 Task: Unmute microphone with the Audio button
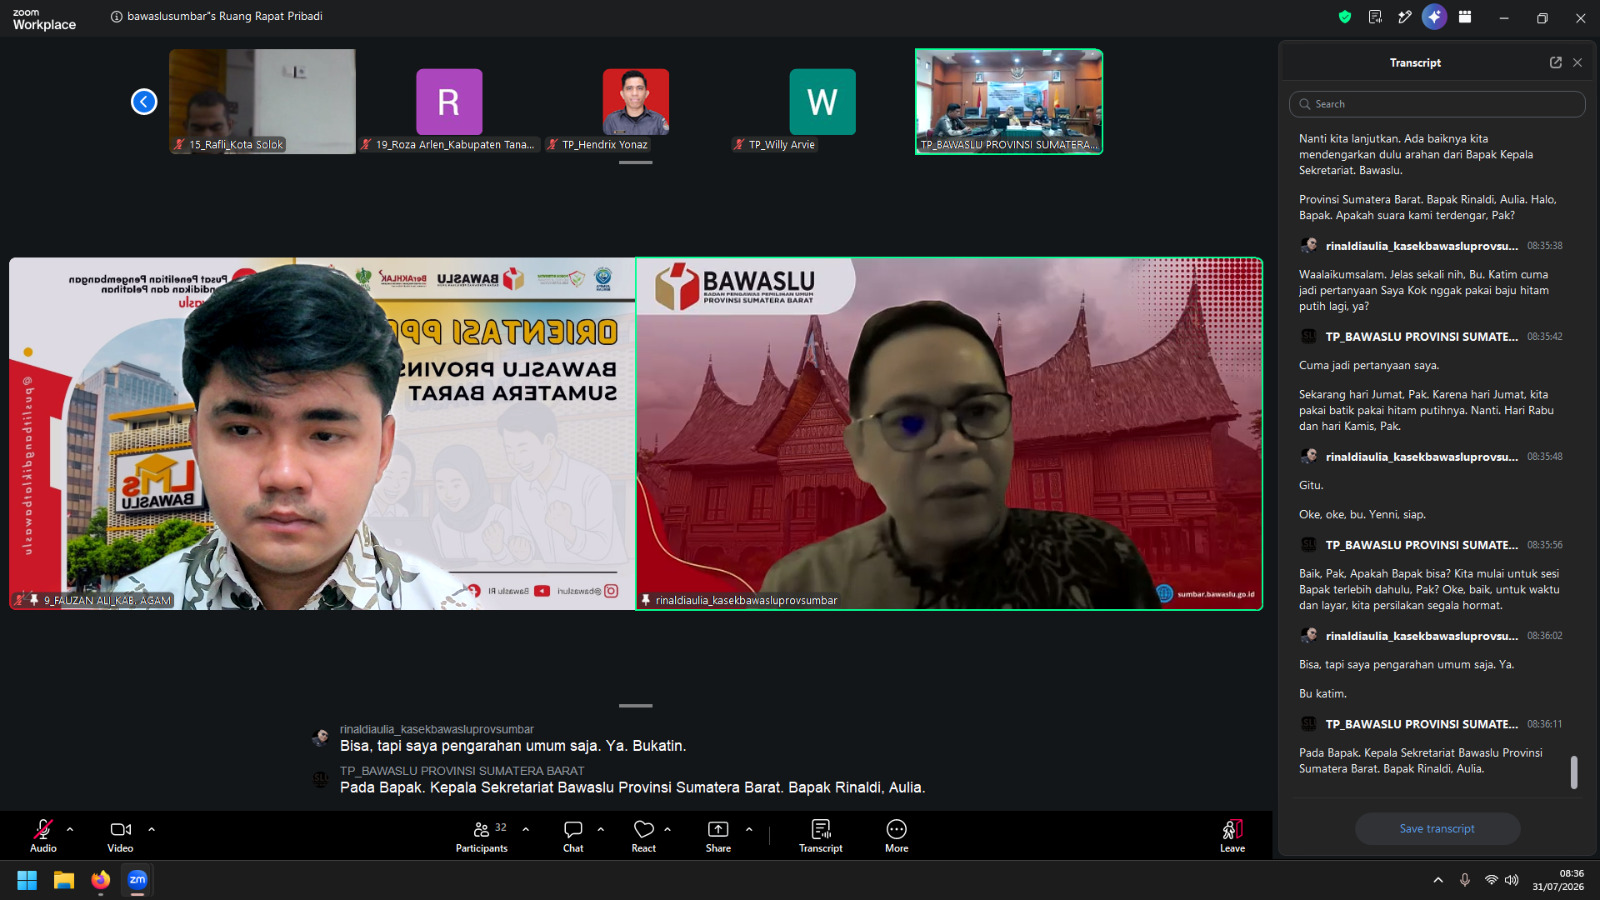coord(43,835)
